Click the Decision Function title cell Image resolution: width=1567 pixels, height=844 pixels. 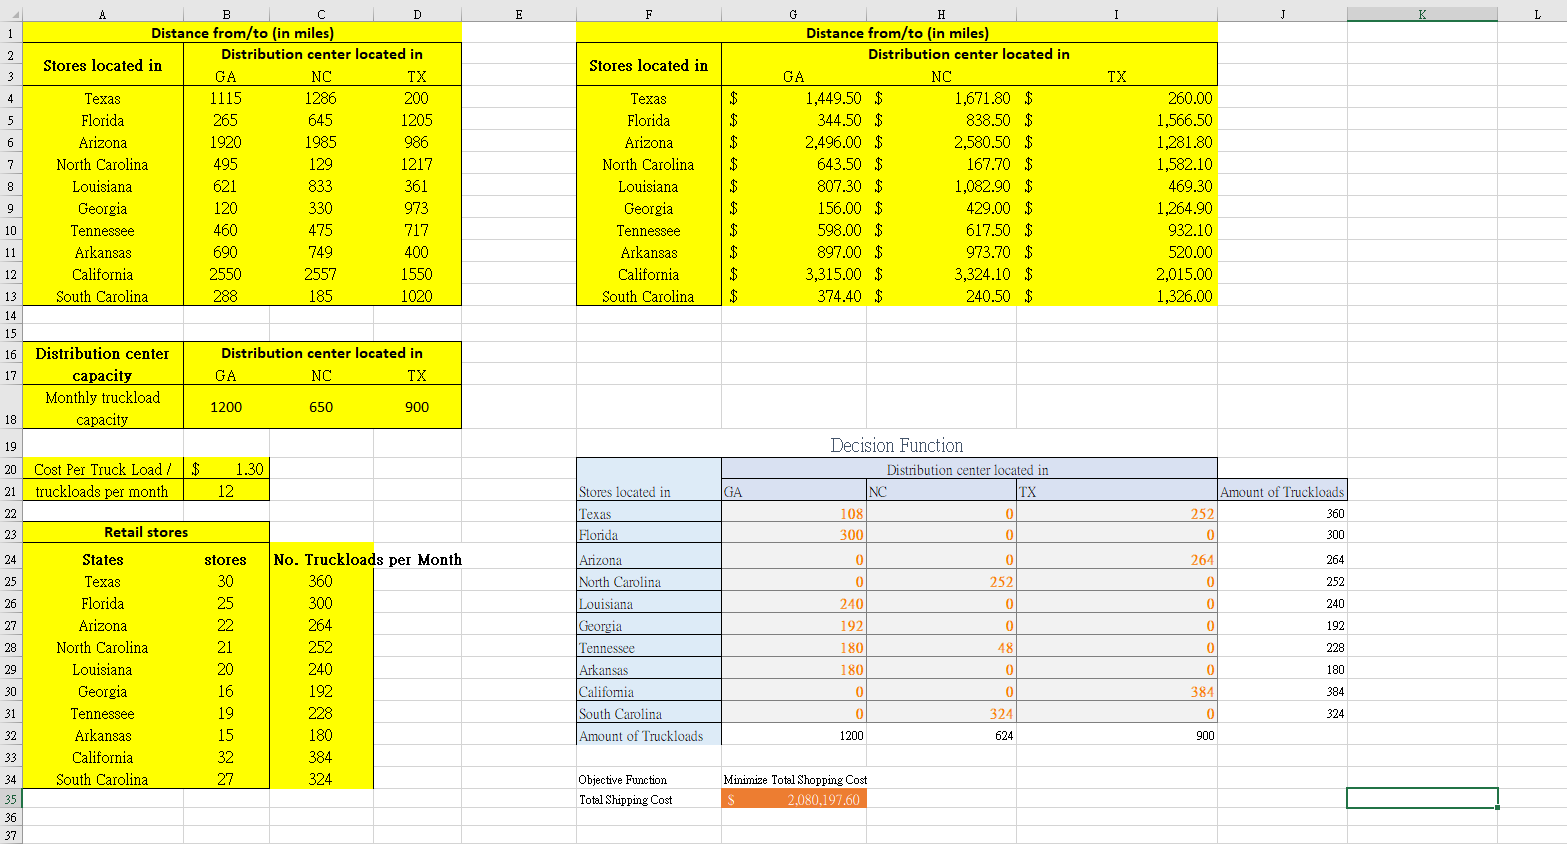tap(895, 445)
